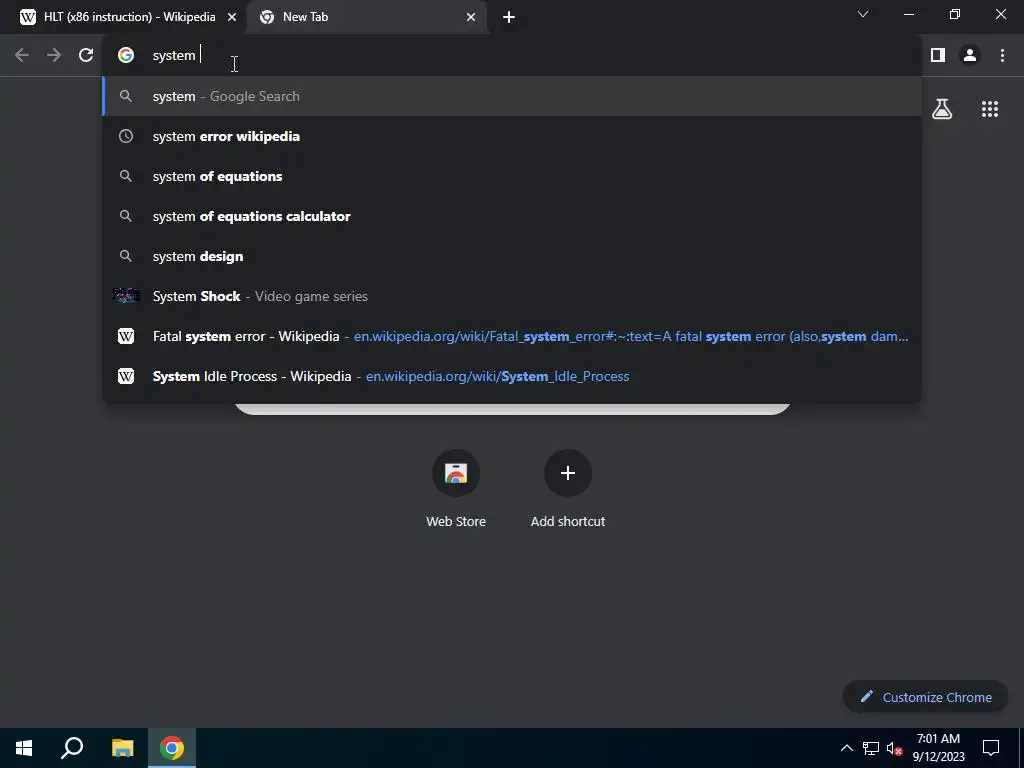
Task: Click search icon beside 'system of equations'
Action: coord(126,176)
